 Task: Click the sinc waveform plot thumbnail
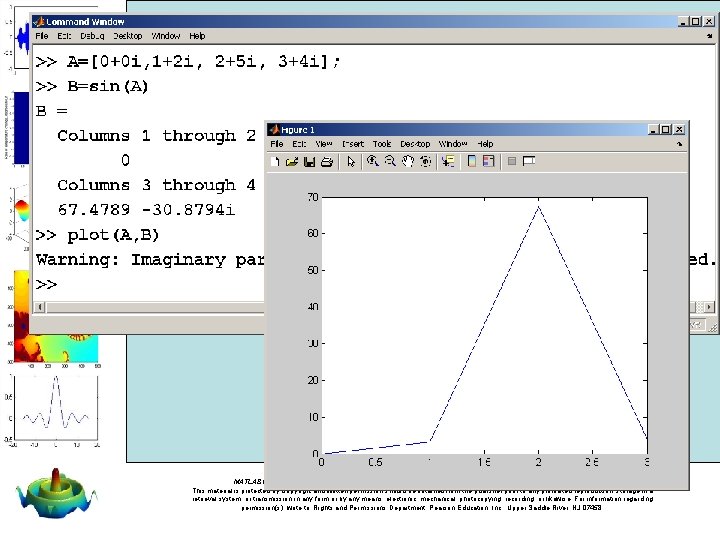tap(54, 409)
